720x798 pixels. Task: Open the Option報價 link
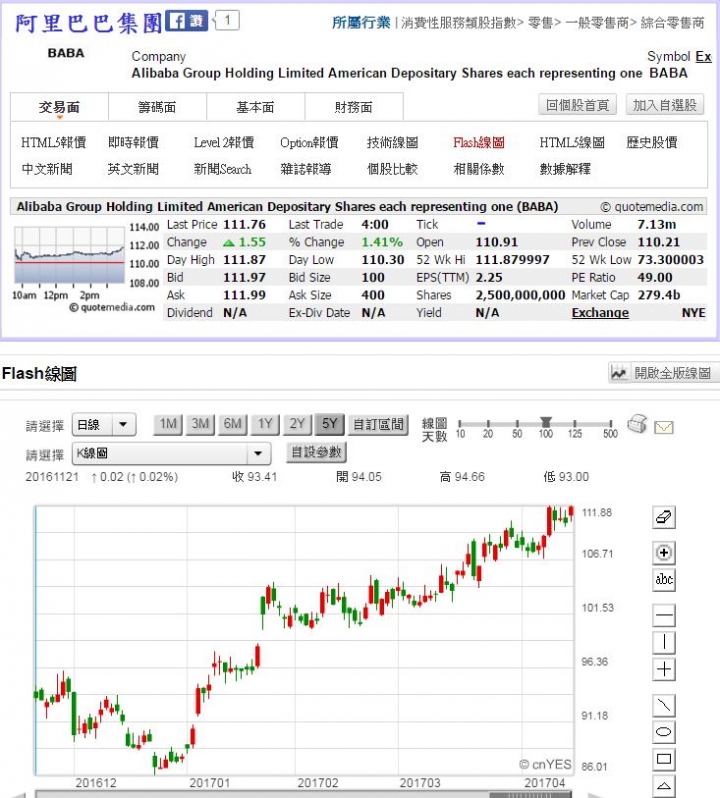pyautogui.click(x=309, y=142)
